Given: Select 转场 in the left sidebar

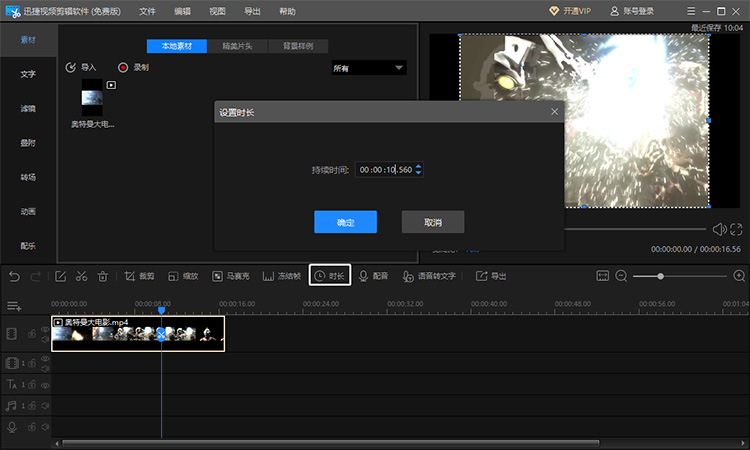Looking at the screenshot, I should coord(28,177).
